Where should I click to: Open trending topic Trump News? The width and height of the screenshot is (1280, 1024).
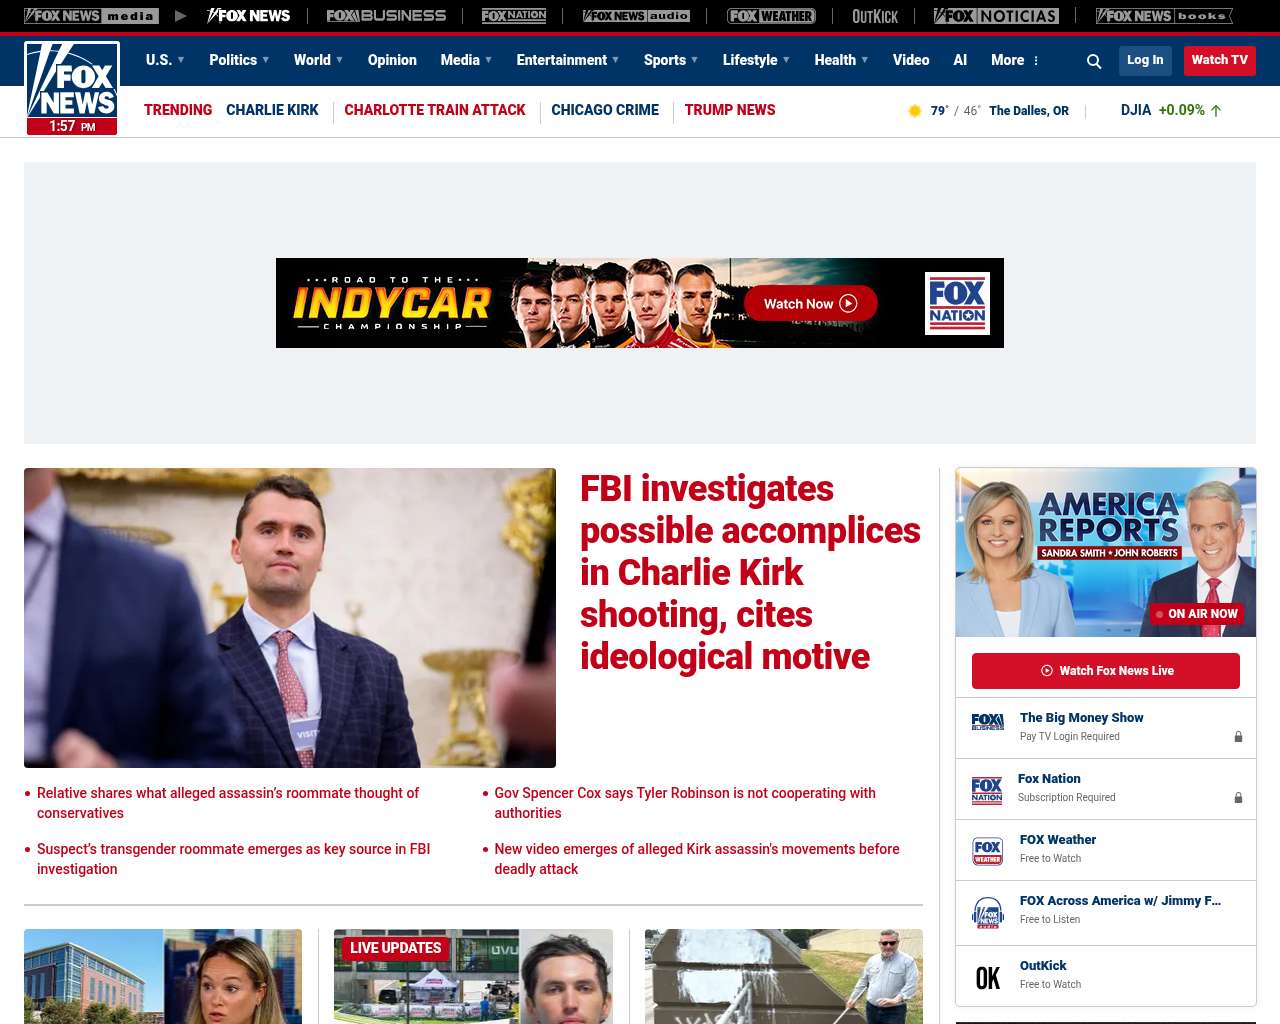coord(730,110)
